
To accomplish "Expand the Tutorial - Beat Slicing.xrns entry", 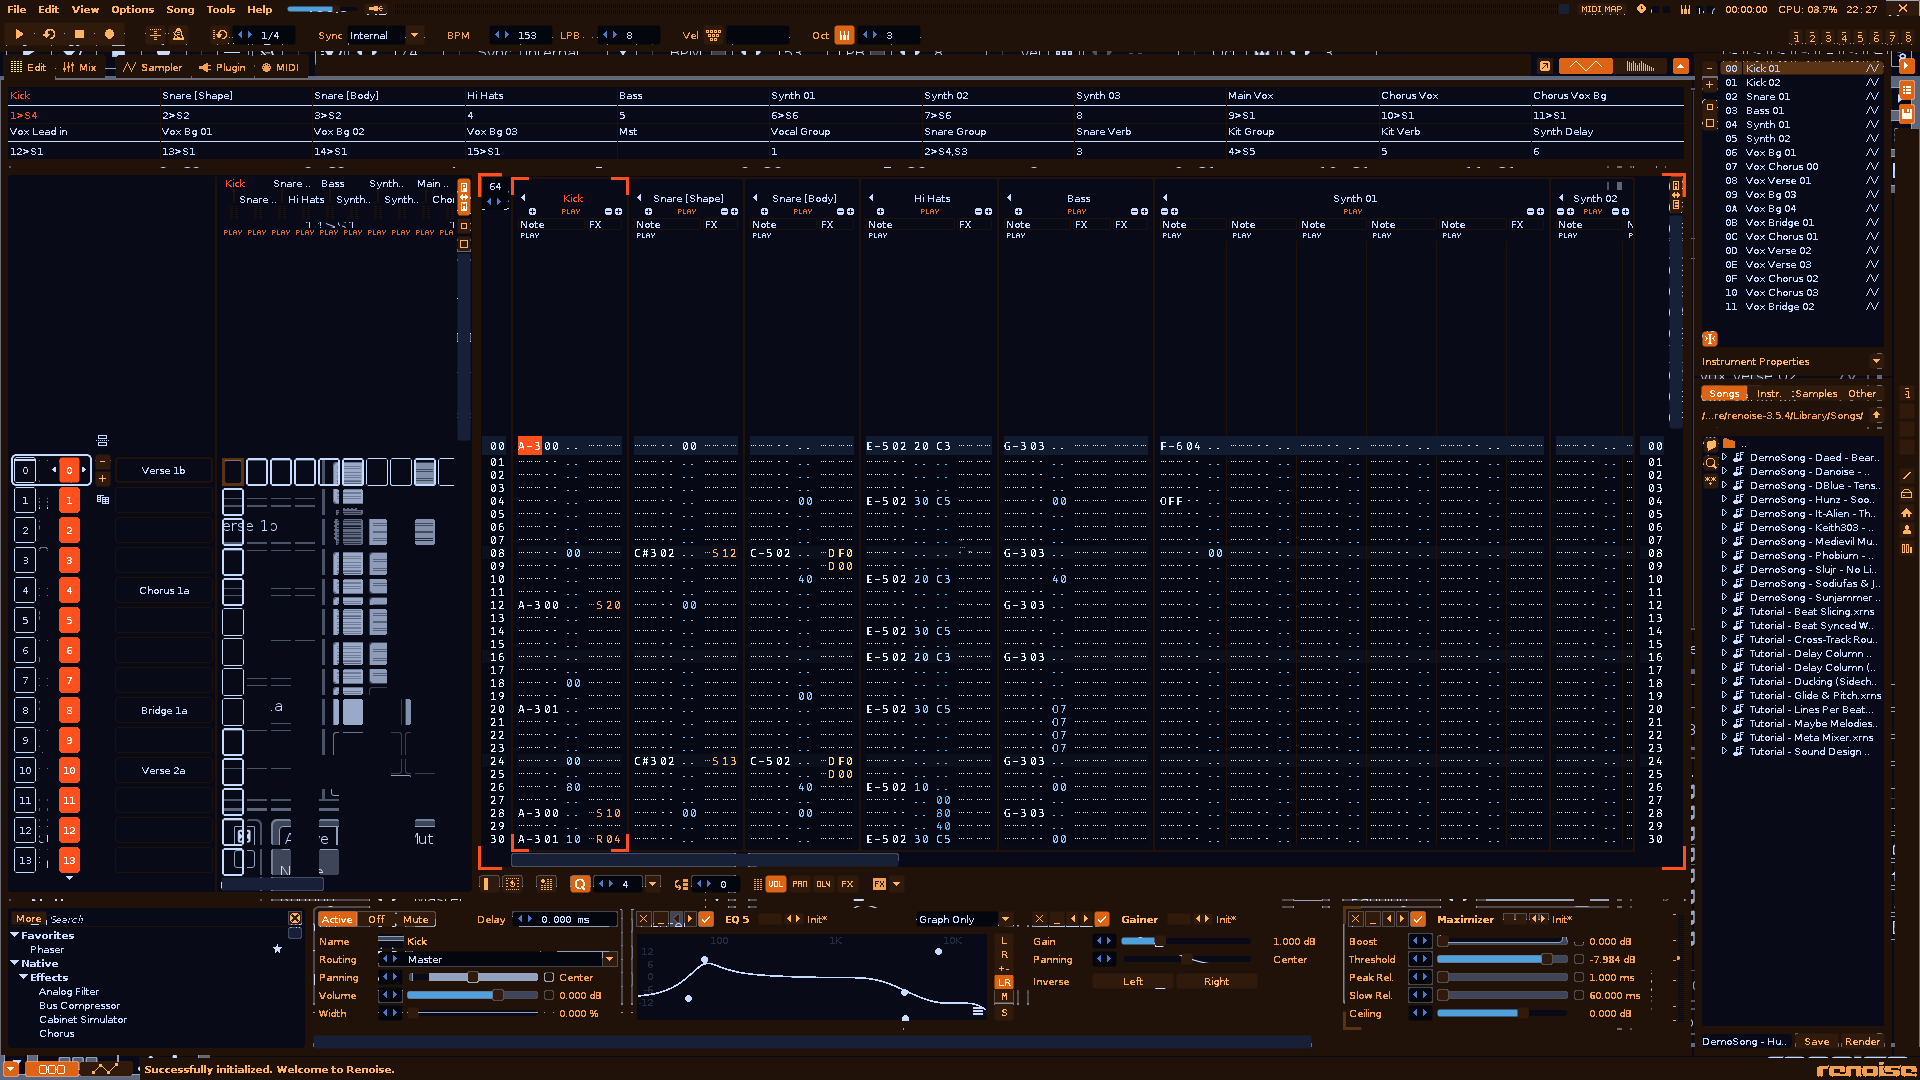I will click(1724, 611).
